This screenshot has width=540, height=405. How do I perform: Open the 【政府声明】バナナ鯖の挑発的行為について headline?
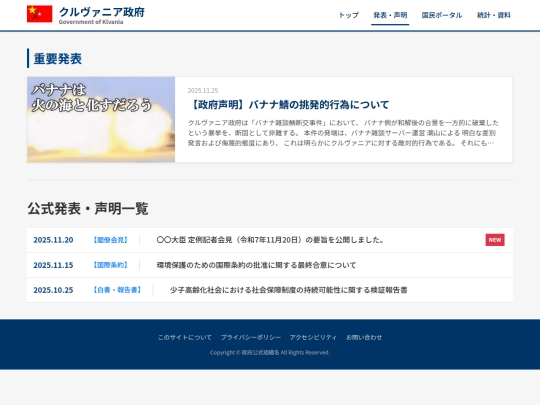click(289, 105)
